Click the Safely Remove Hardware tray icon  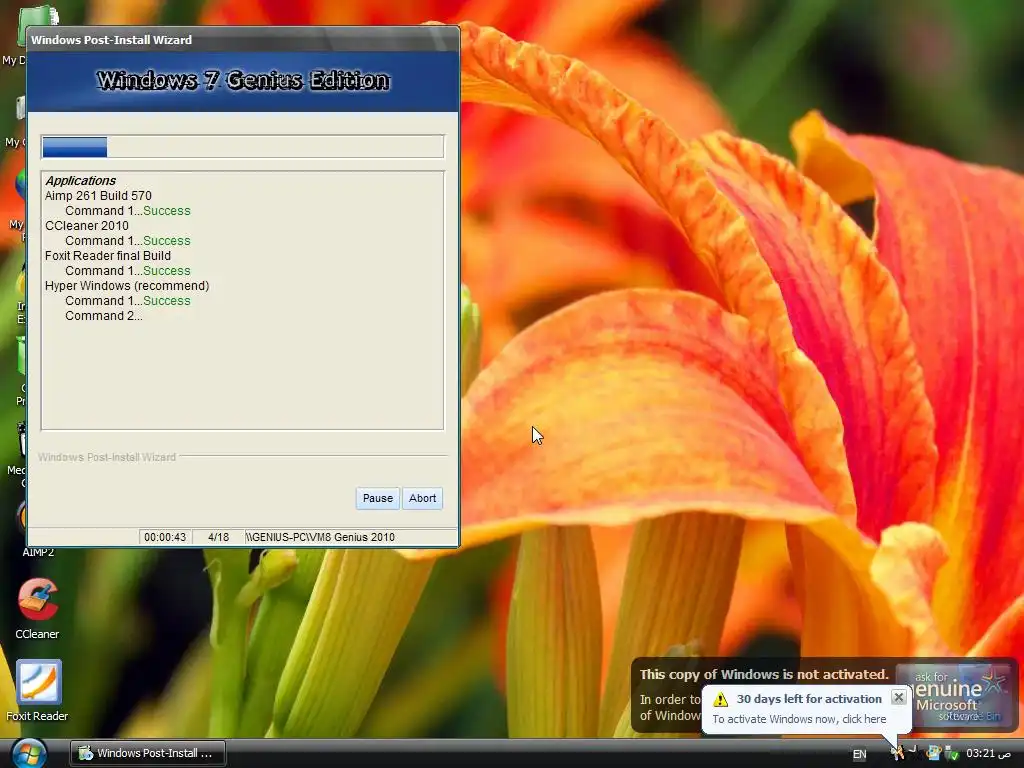tap(951, 753)
